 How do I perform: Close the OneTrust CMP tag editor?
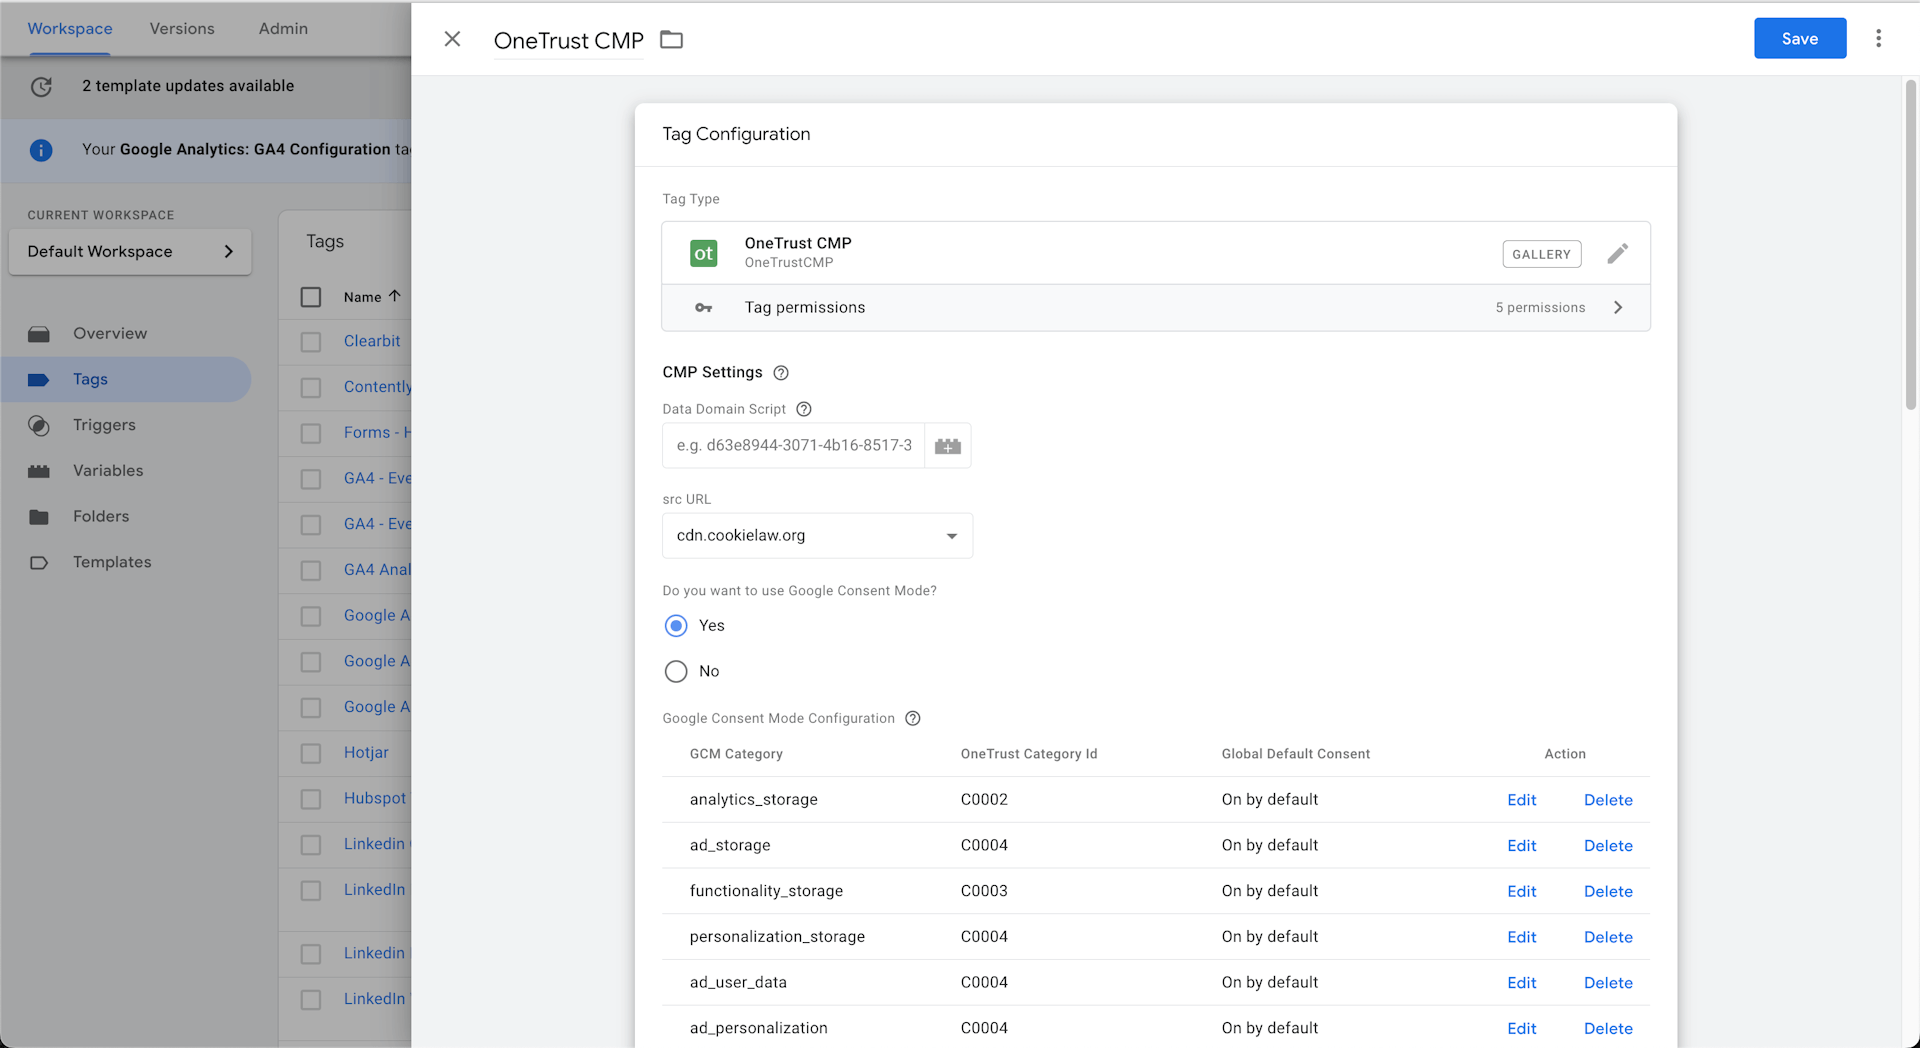(x=452, y=39)
